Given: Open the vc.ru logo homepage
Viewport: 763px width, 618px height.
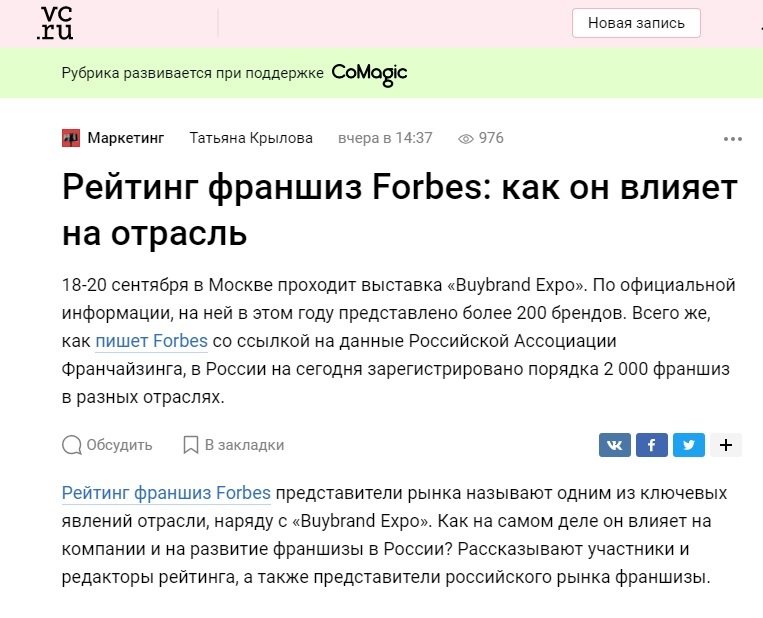Looking at the screenshot, I should tap(55, 23).
